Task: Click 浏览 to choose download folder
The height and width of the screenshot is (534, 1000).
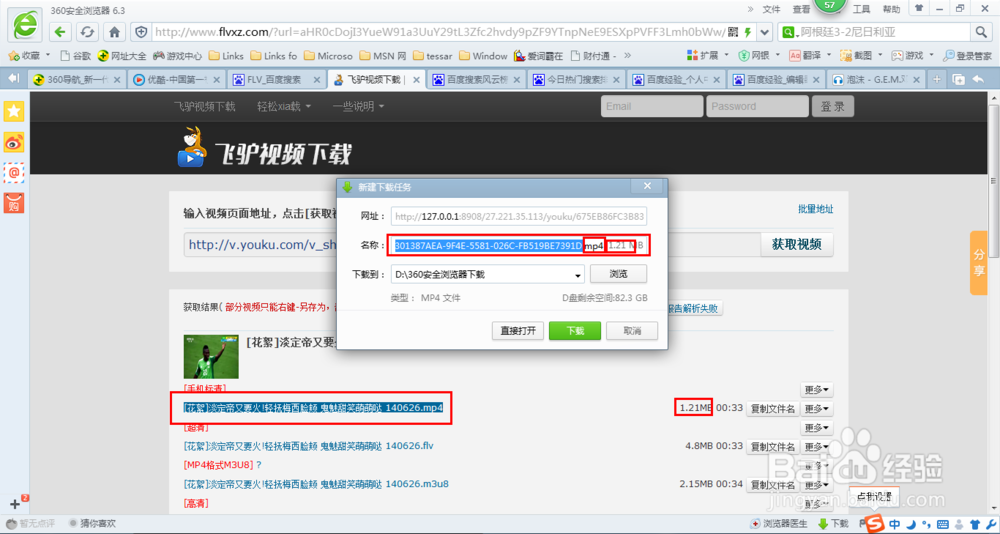Action: 618,274
